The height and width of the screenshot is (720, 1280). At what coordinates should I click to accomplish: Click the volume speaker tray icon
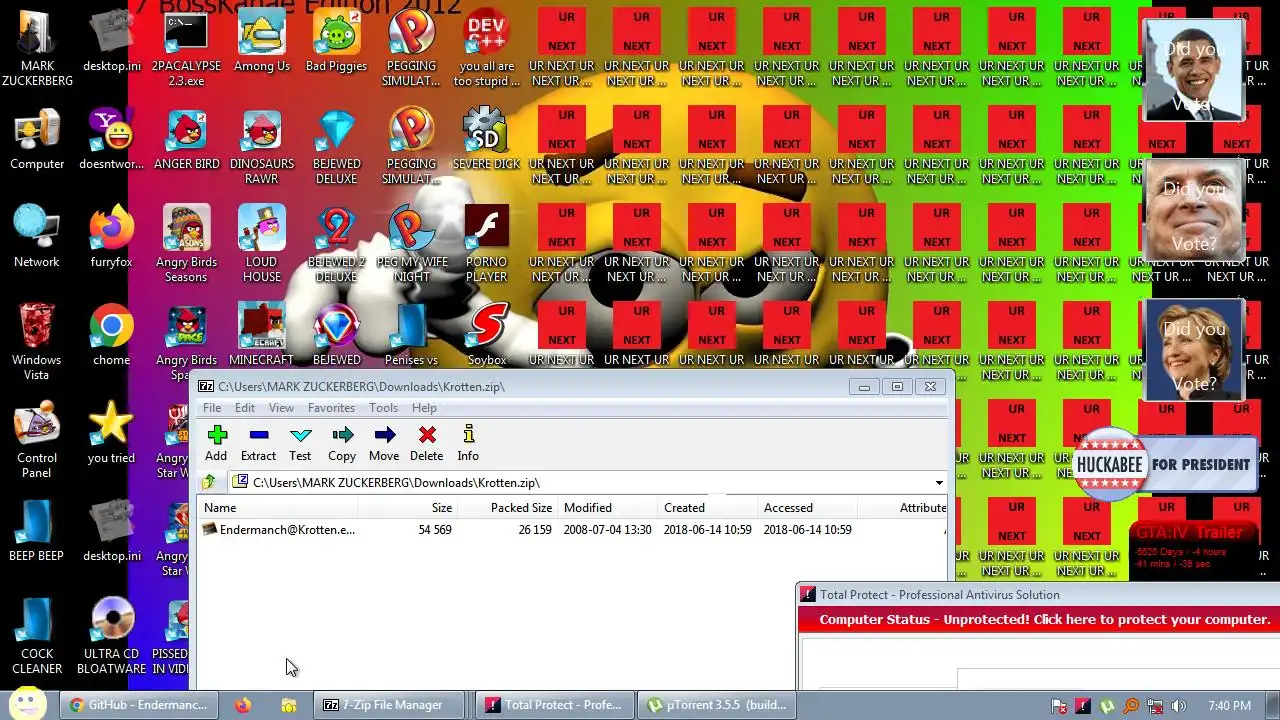[1179, 706]
